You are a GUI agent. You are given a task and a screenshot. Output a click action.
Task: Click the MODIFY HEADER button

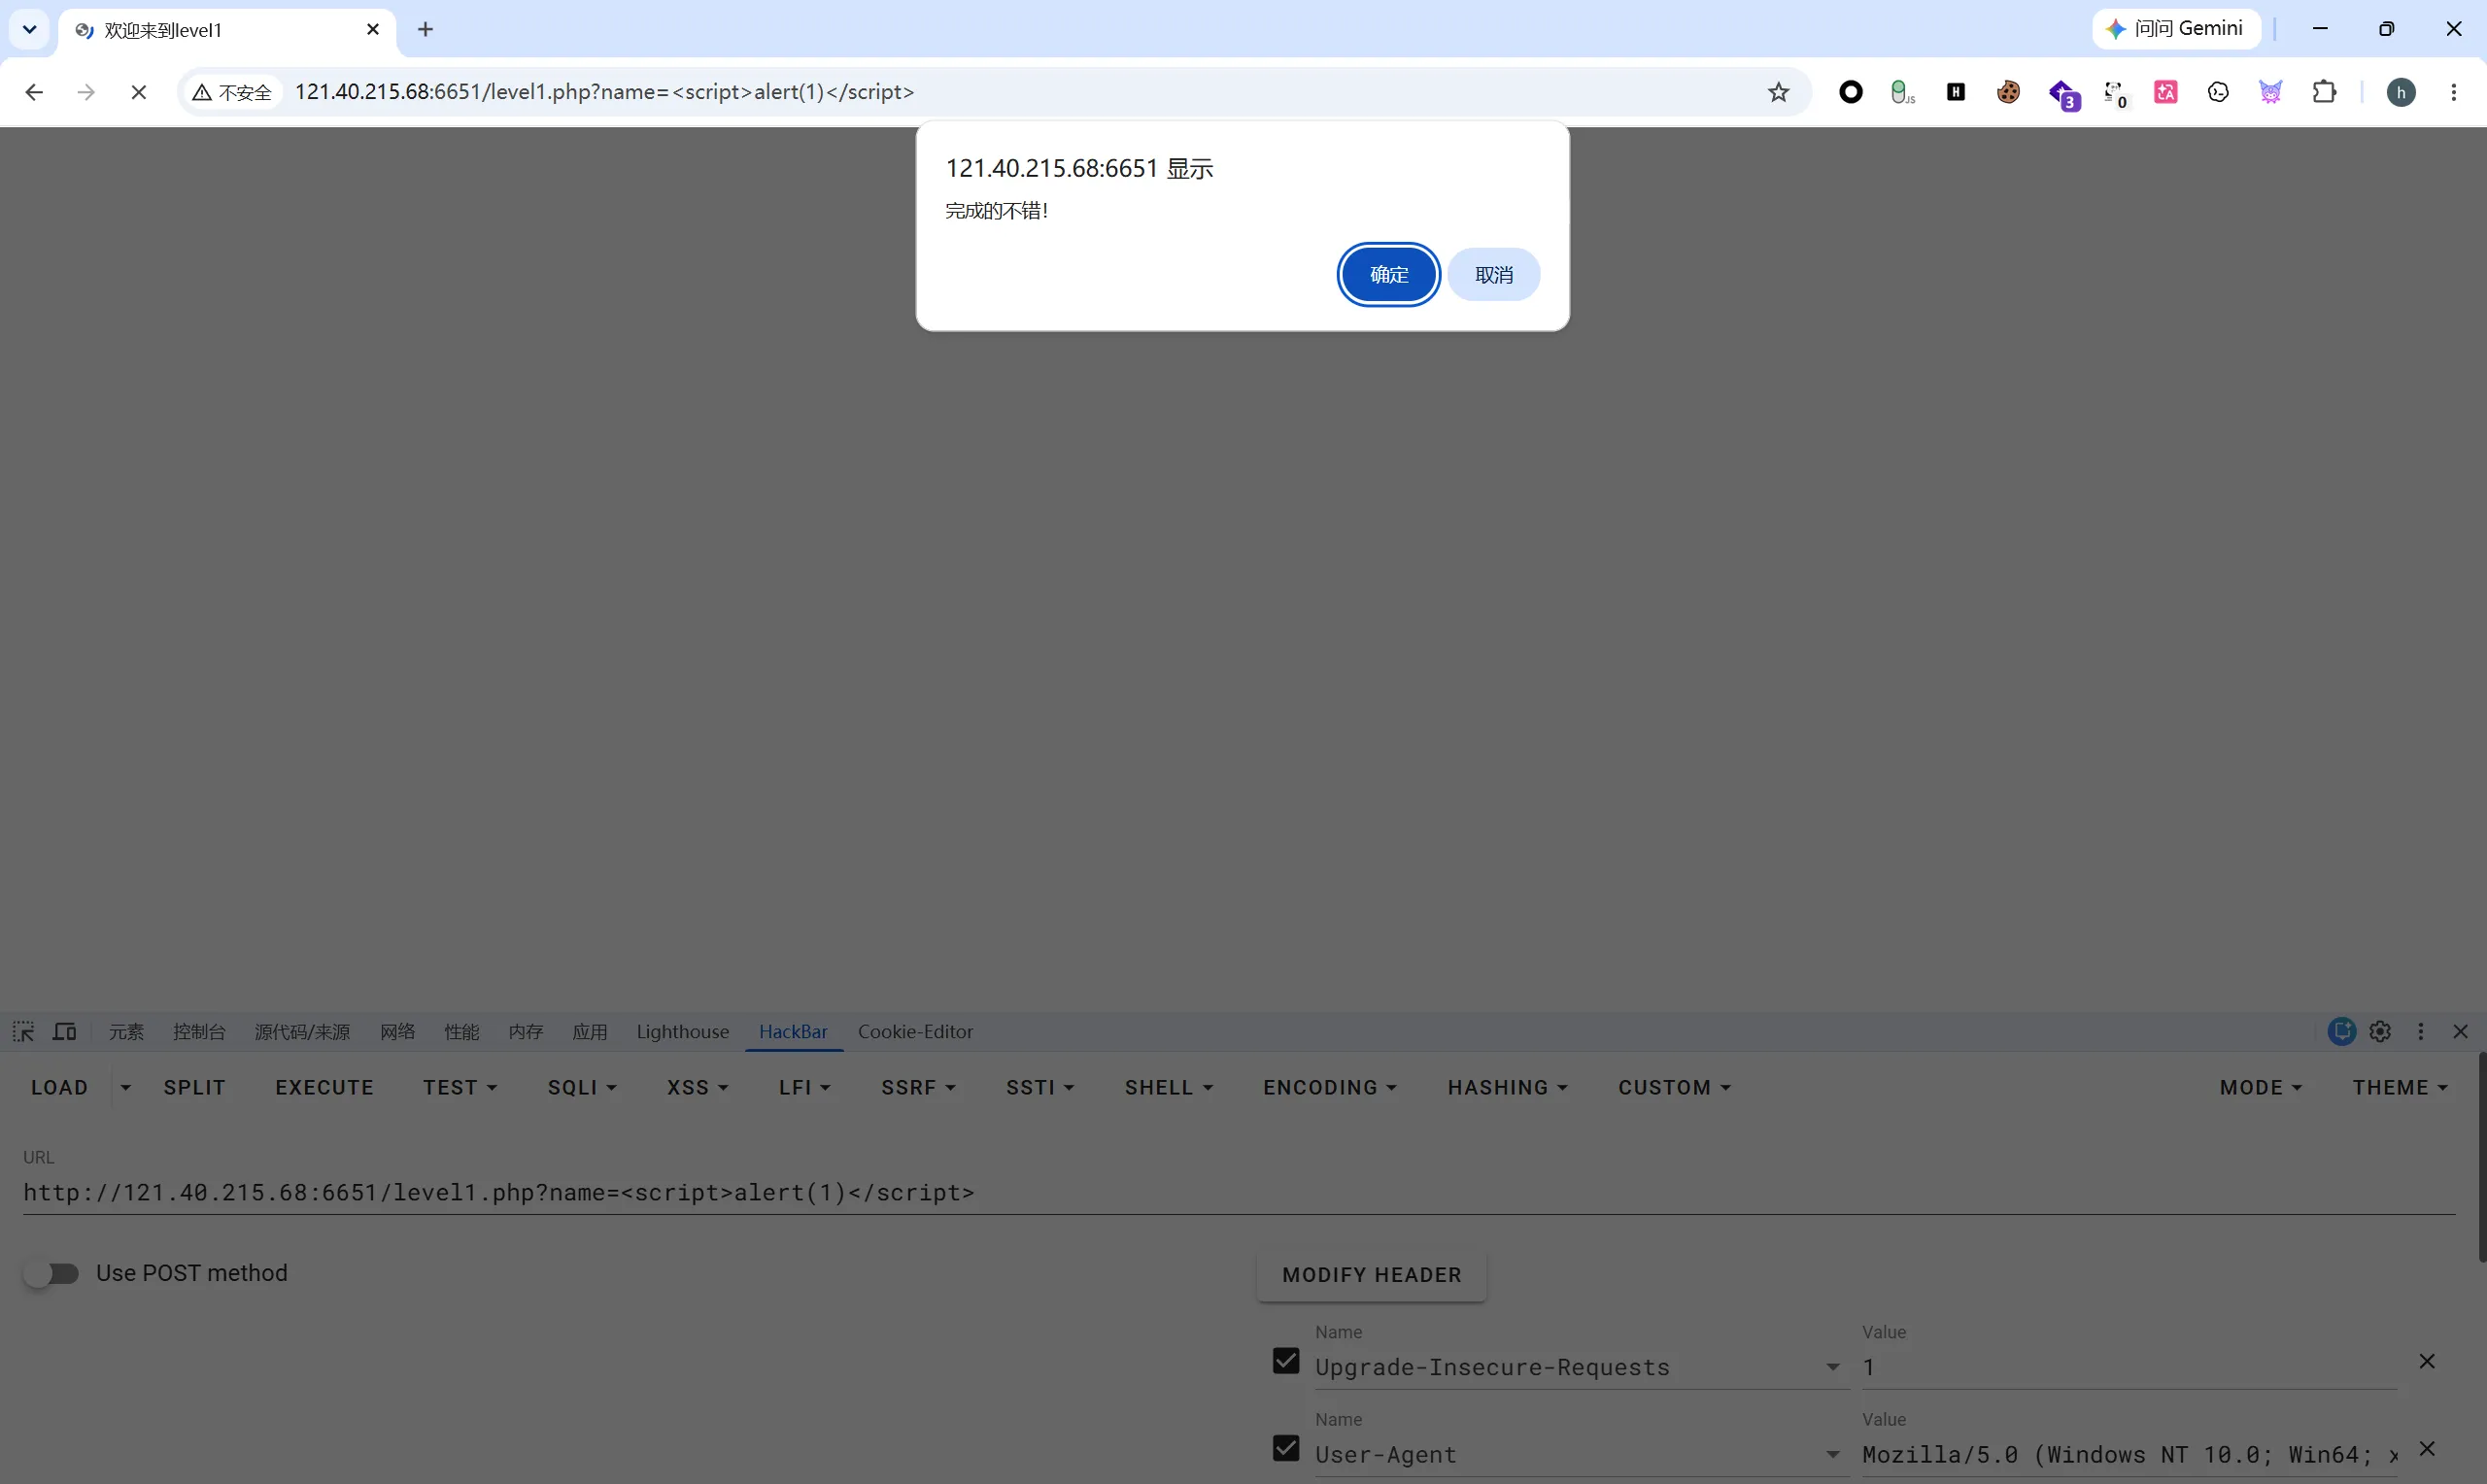click(x=1372, y=1275)
